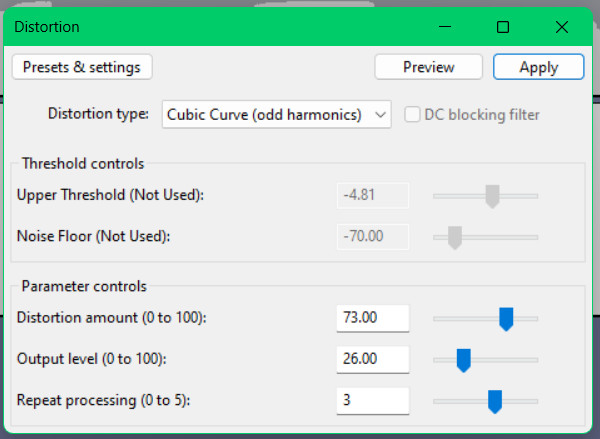Toggle the DC blocking filter checkbox

412,115
